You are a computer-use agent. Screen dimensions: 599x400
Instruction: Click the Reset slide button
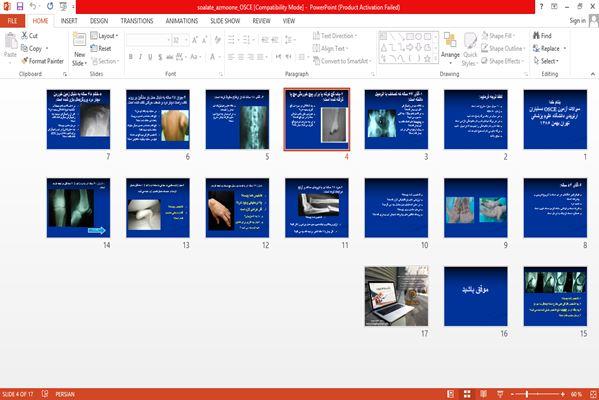pyautogui.click(x=101, y=49)
